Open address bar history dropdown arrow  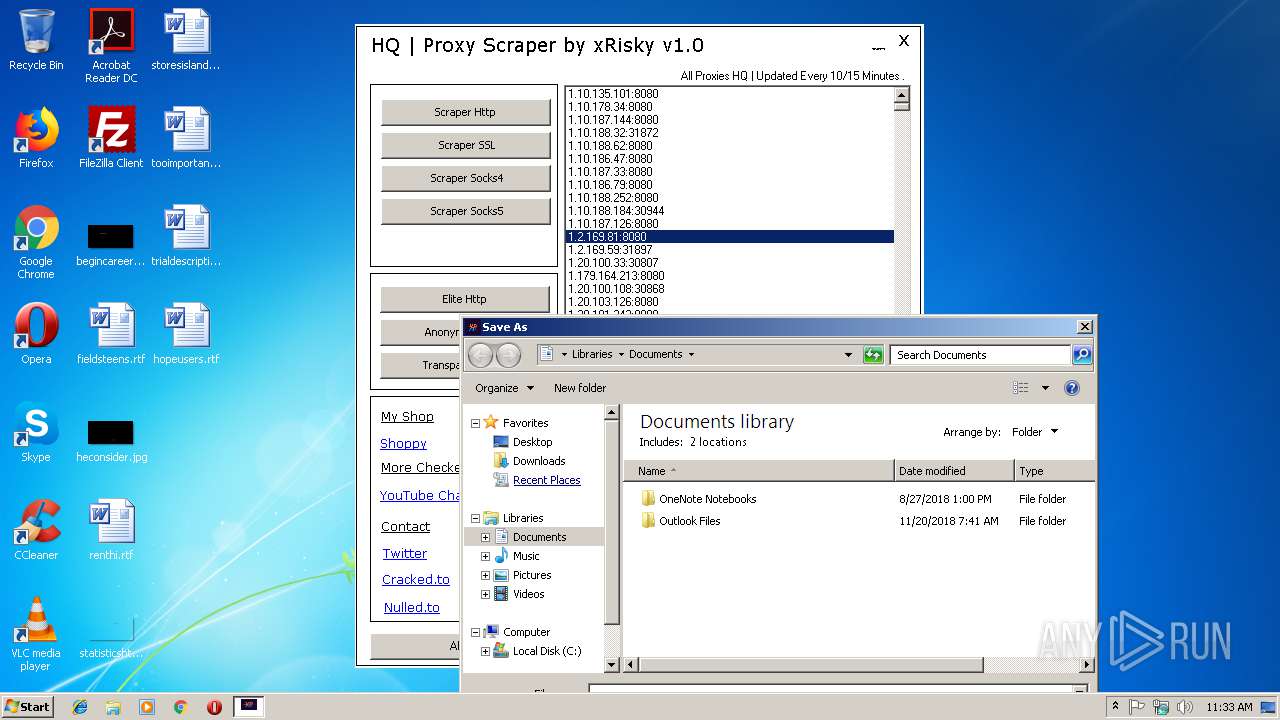(x=848, y=355)
